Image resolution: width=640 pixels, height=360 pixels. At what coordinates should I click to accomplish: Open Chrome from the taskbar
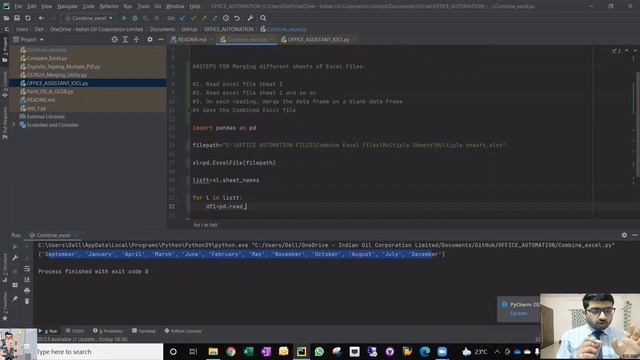231,351
